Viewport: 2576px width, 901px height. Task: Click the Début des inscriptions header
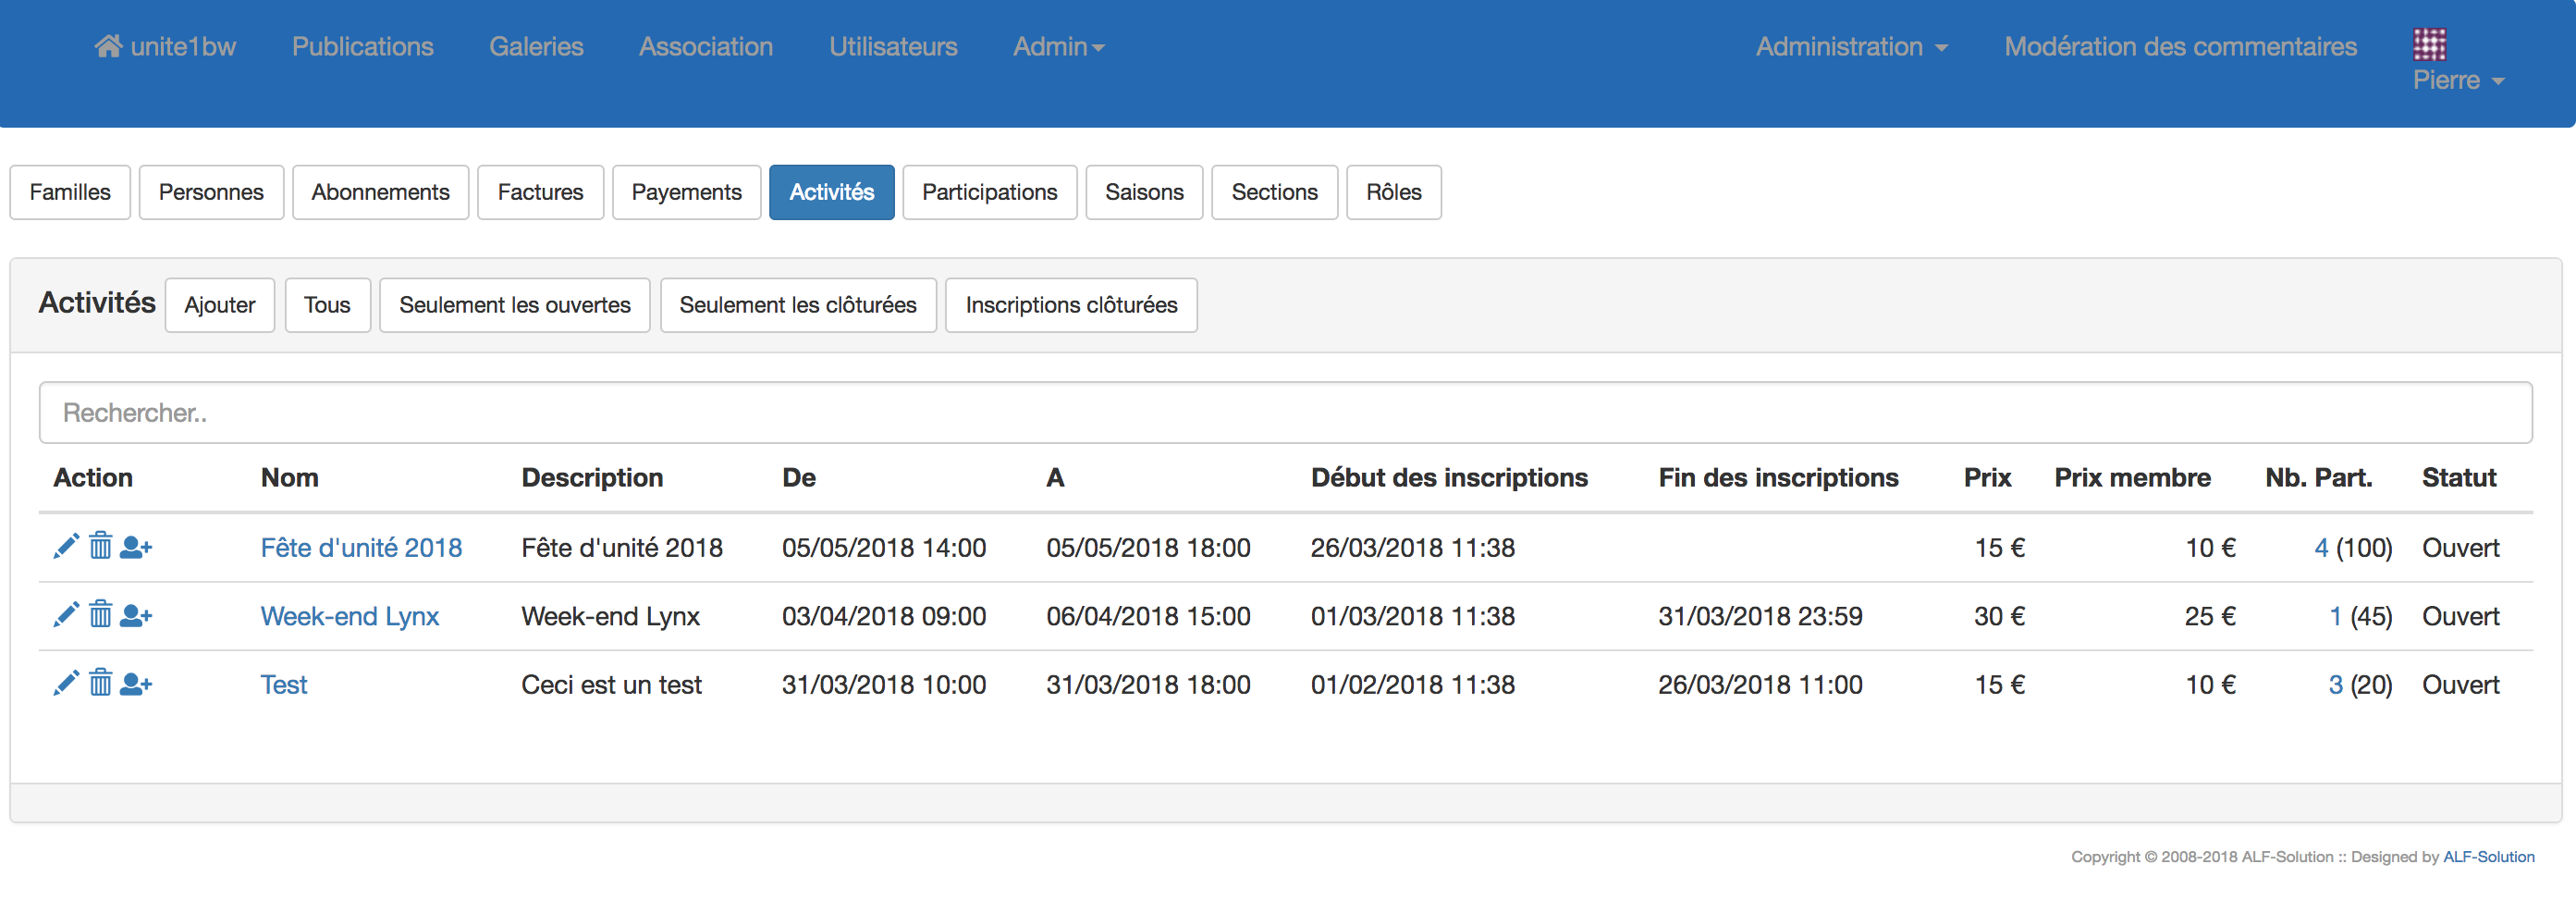click(1449, 478)
